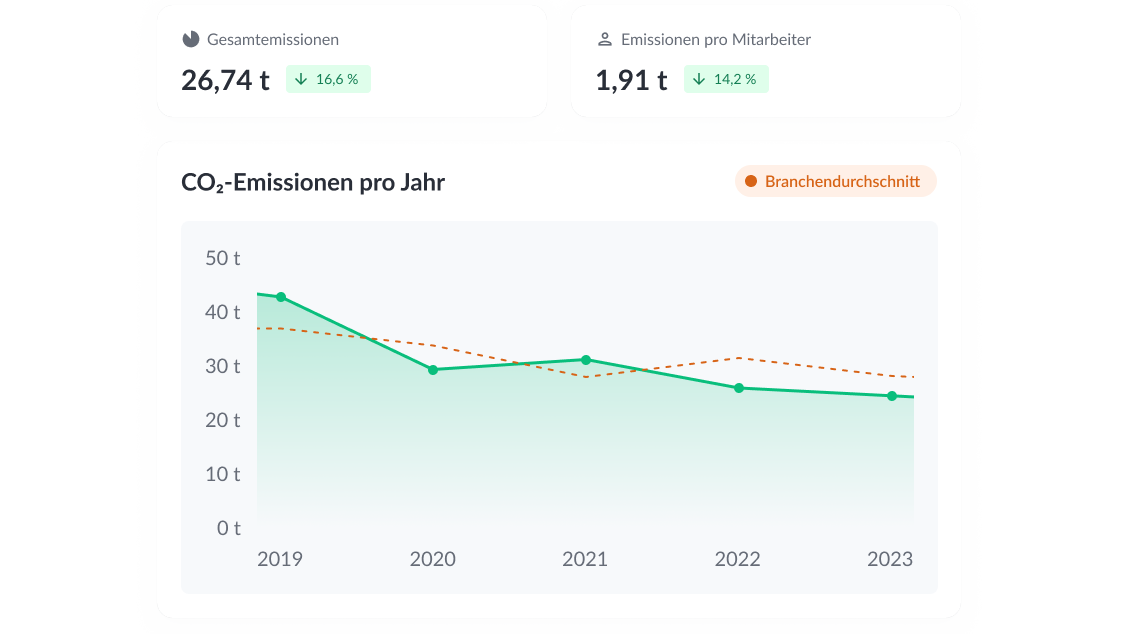This screenshot has width=1128, height=634.
Task: Select the 2022 data point on the green line
Action: coord(739,388)
